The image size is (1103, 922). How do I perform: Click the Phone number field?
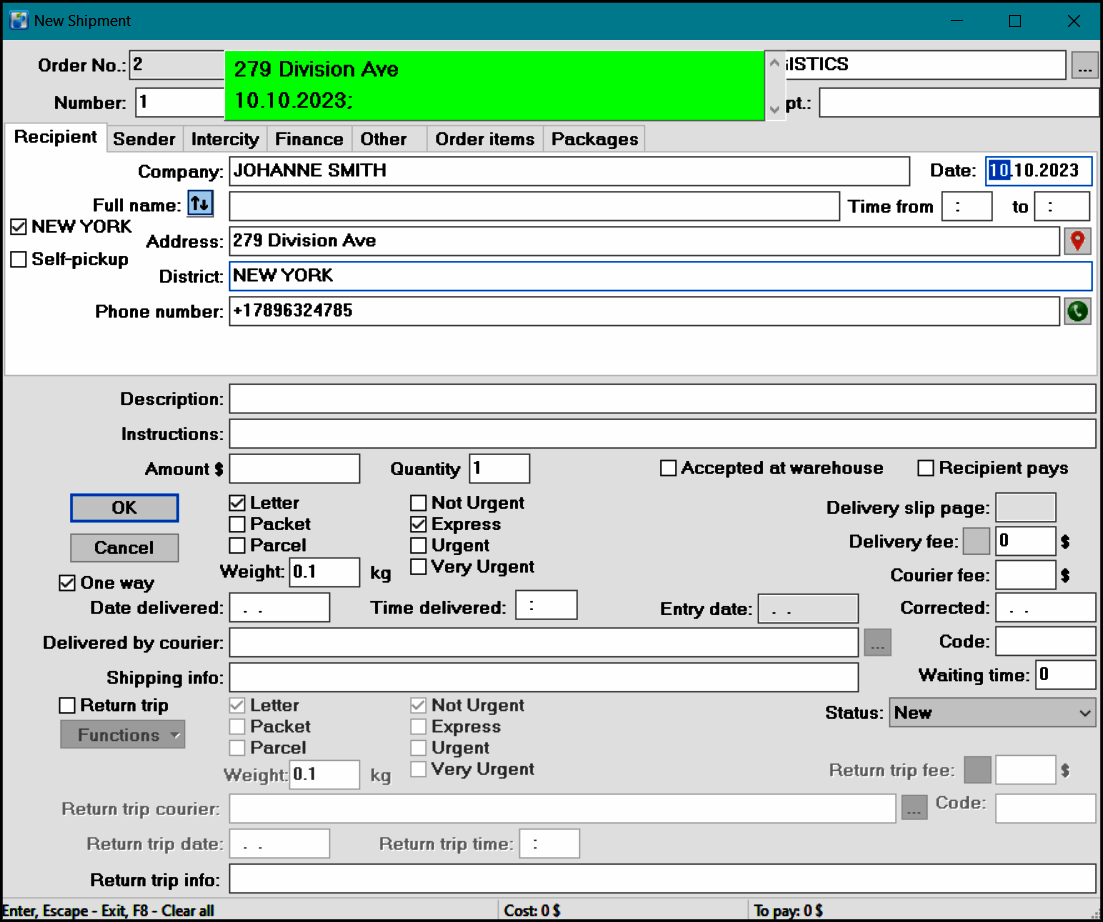(x=644, y=312)
